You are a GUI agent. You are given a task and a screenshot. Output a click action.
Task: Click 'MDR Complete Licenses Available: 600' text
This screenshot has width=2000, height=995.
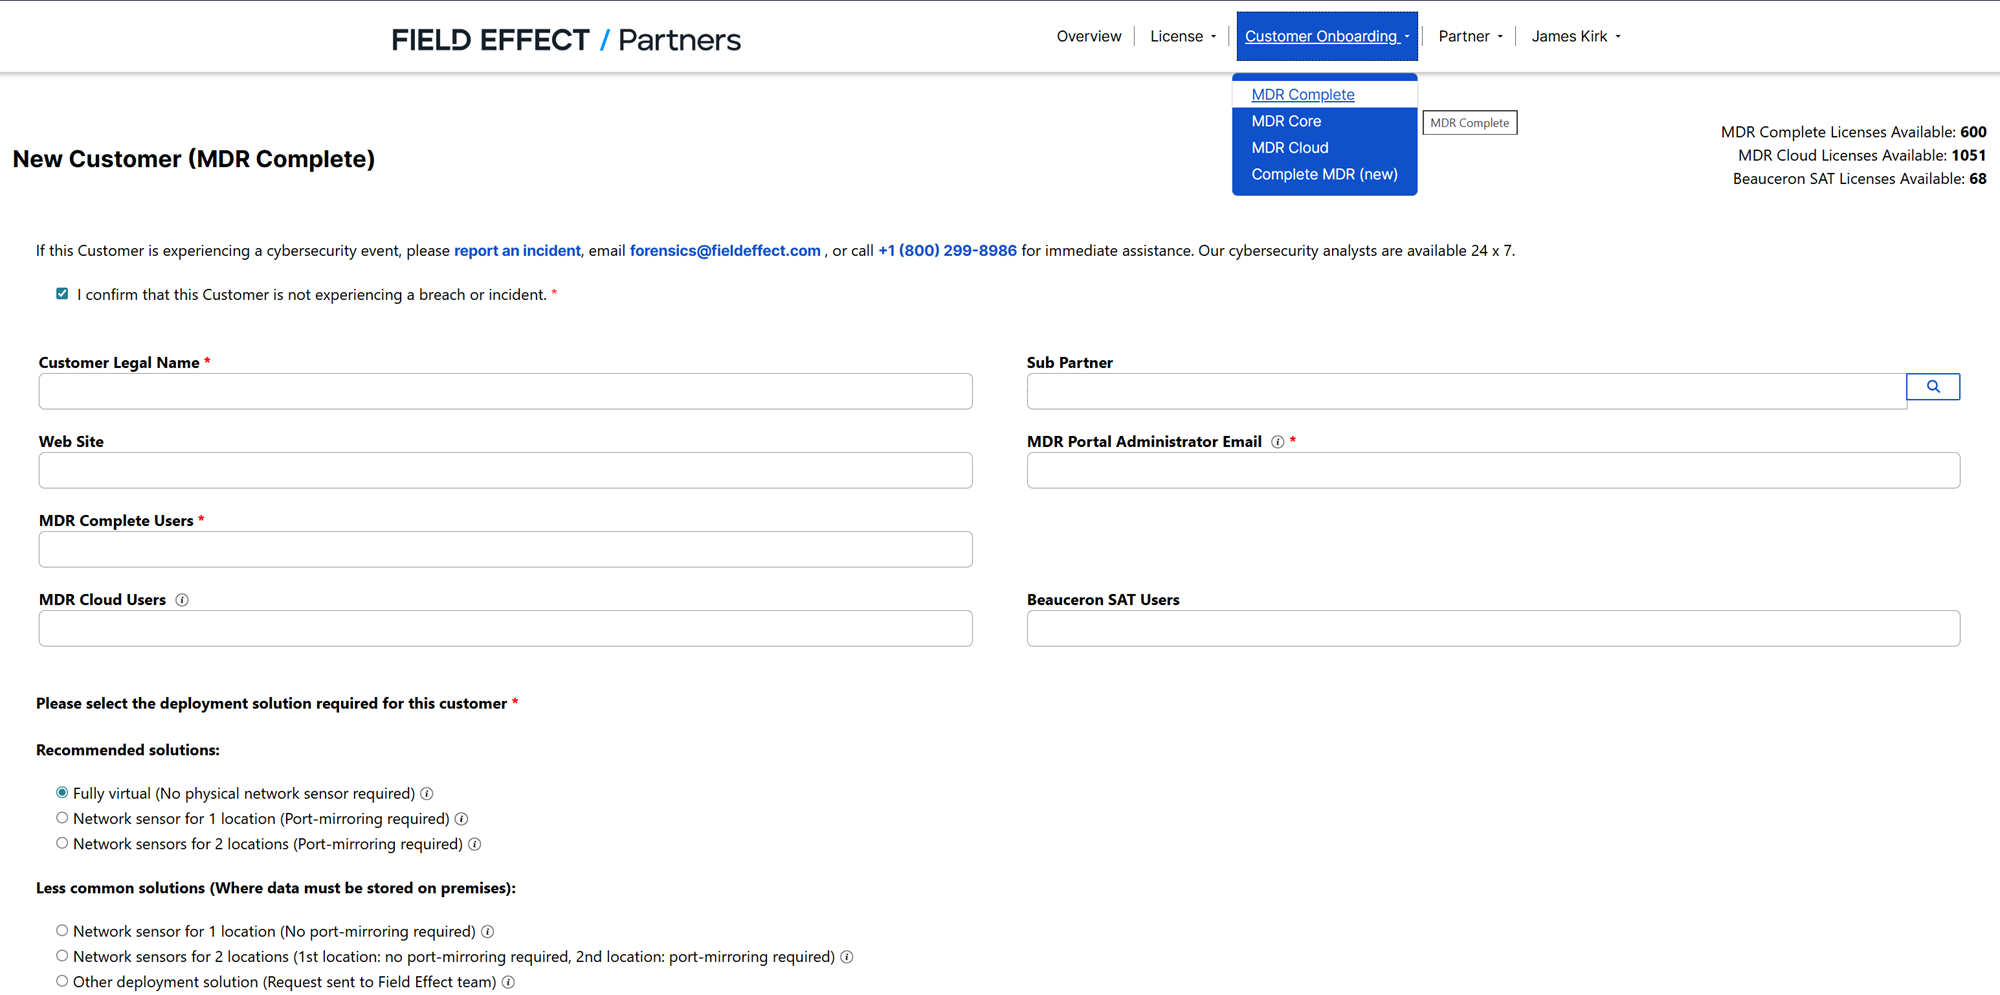click(x=1853, y=132)
